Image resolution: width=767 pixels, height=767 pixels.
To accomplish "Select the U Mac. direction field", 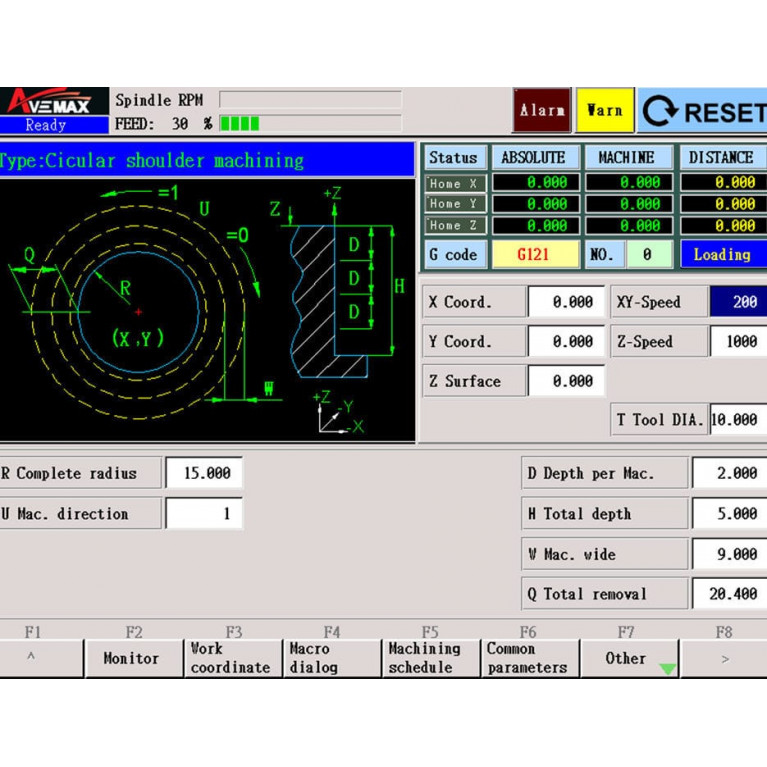I will click(204, 514).
